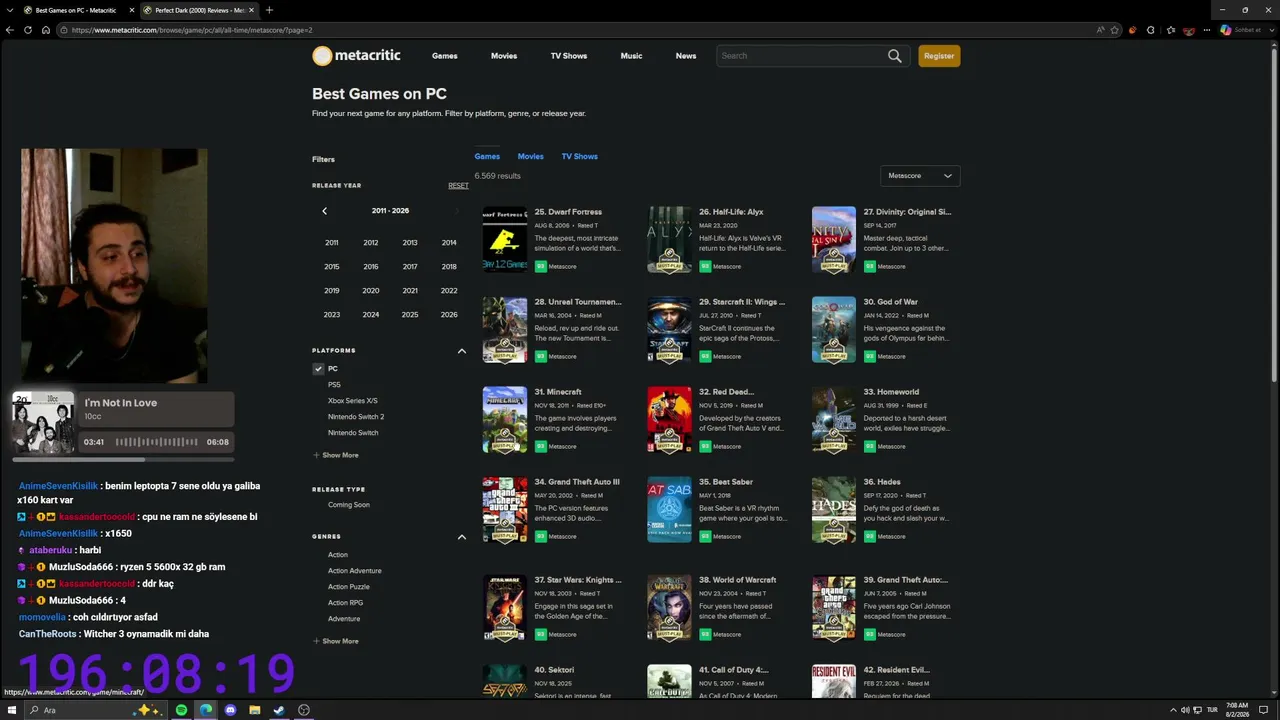Filter by Coming Soon release type

[x=349, y=505]
